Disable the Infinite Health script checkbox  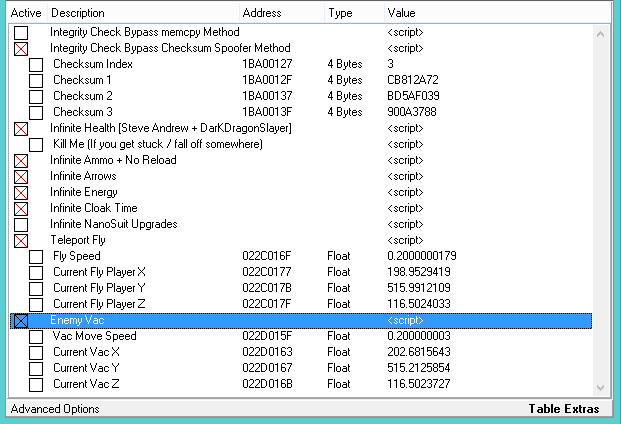[21, 129]
